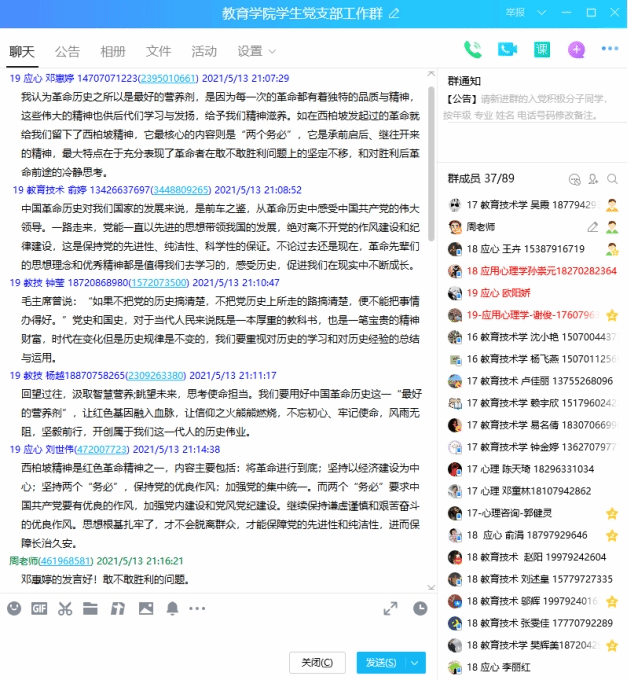Click the send picture icon
Viewport: 628px width, 681px height.
(x=146, y=608)
